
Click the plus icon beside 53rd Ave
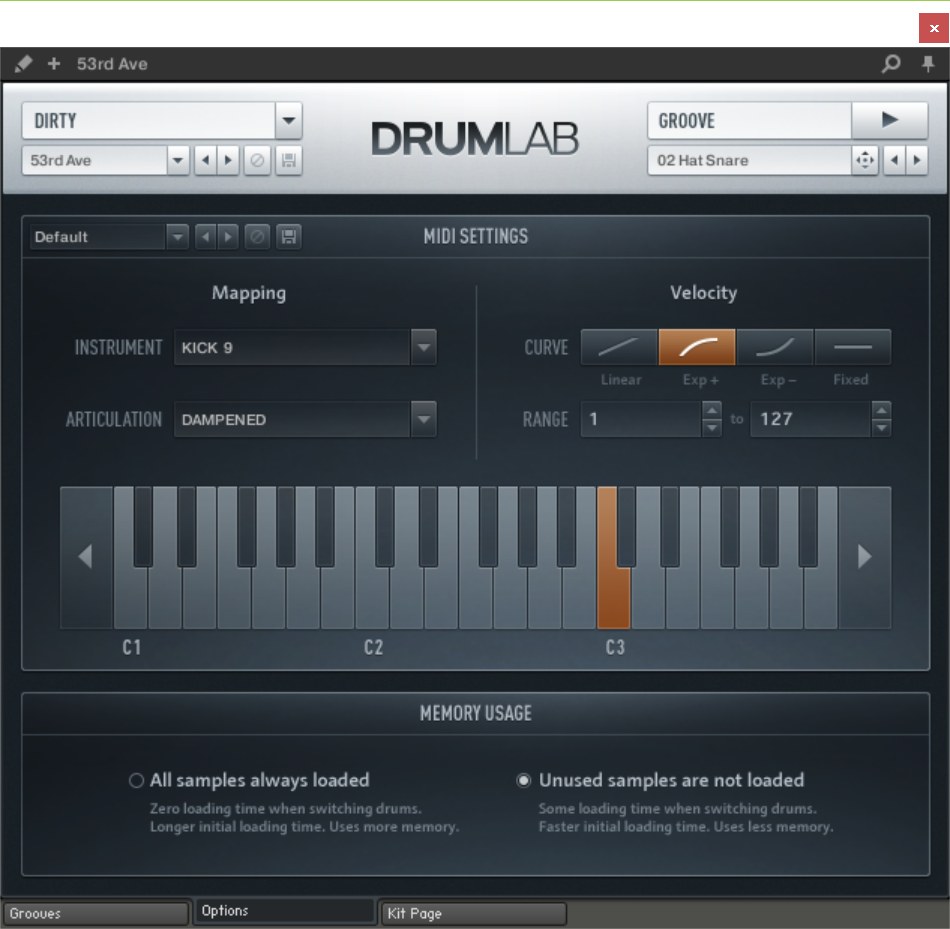(x=54, y=64)
